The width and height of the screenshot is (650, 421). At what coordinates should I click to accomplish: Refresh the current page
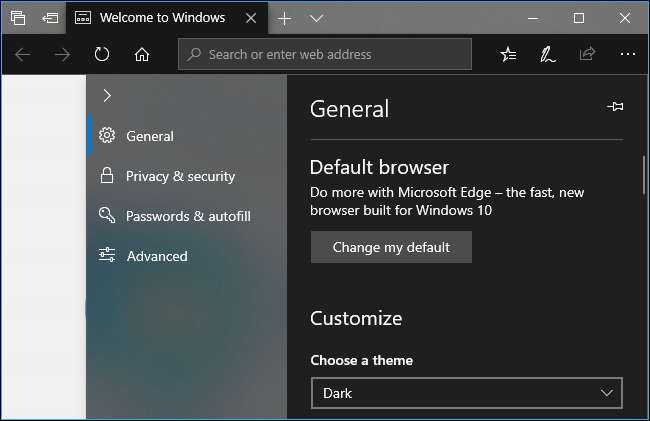click(x=102, y=55)
